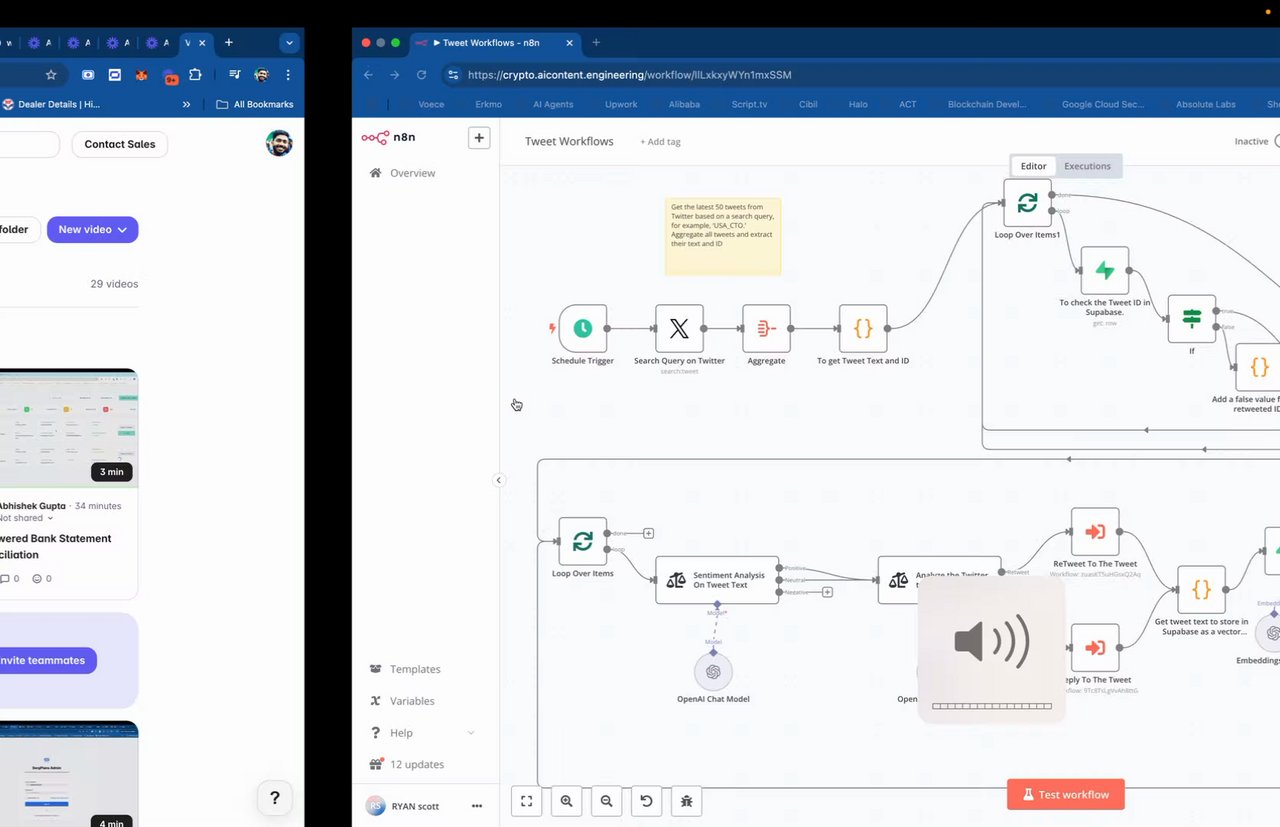This screenshot has height=827, width=1280.
Task: Click the fit-to-view canvas button
Action: (x=527, y=800)
